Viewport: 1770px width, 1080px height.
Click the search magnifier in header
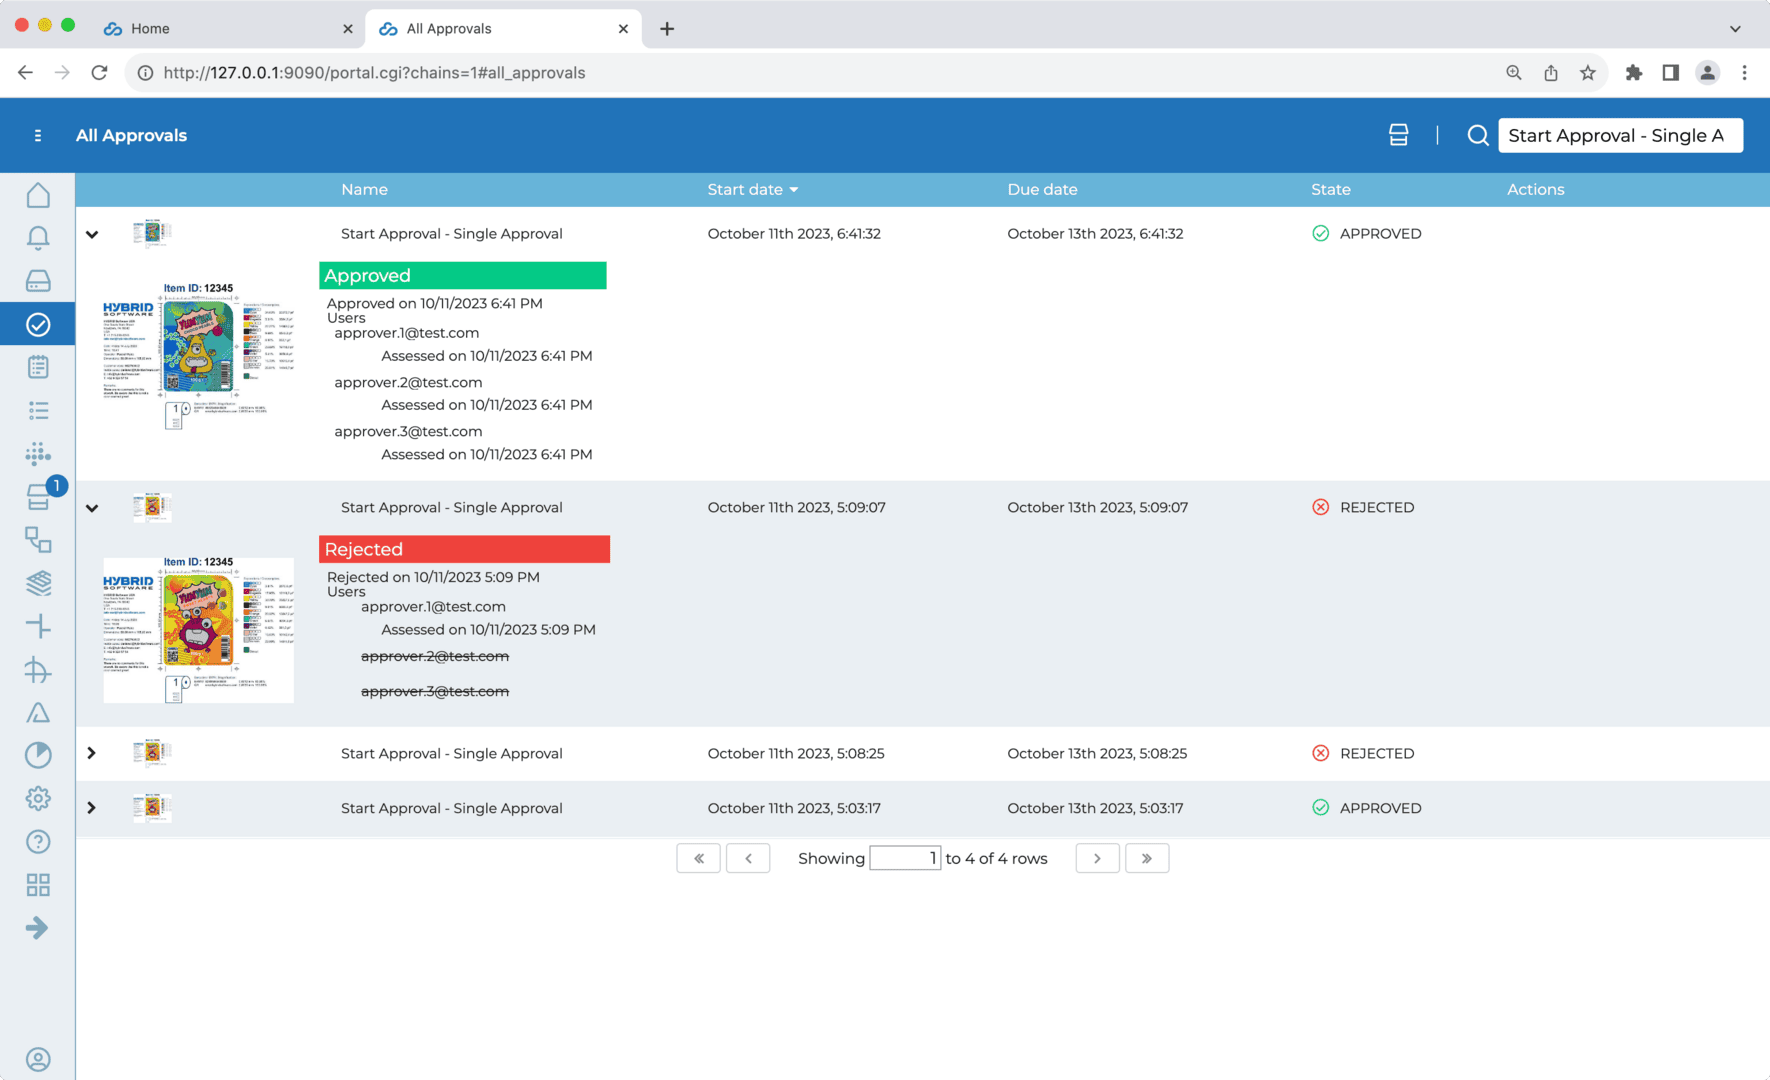tap(1477, 136)
